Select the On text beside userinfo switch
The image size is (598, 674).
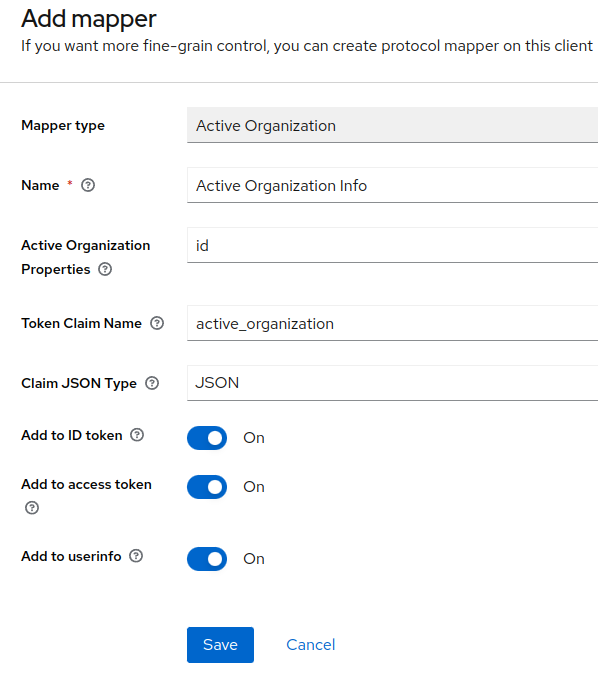click(254, 559)
